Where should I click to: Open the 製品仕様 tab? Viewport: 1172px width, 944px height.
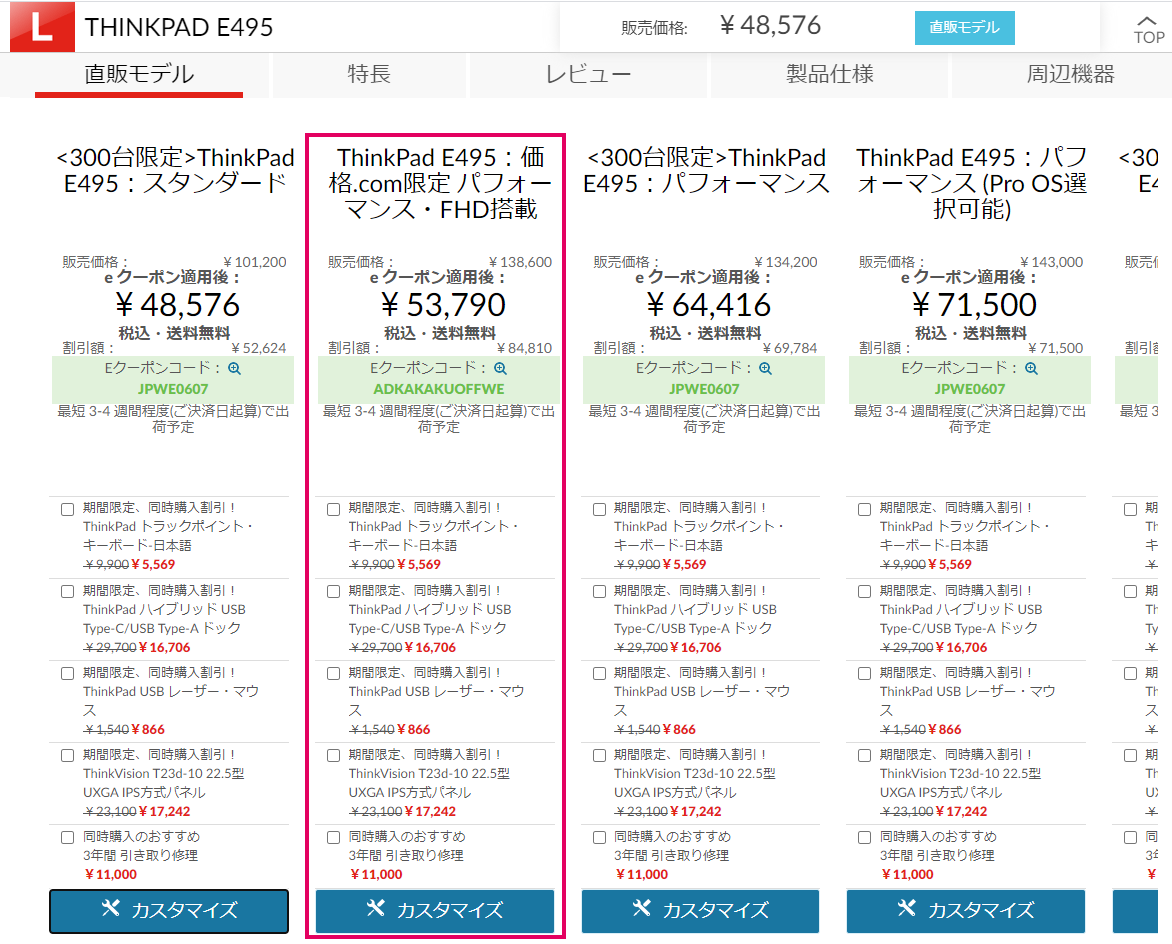click(830, 75)
